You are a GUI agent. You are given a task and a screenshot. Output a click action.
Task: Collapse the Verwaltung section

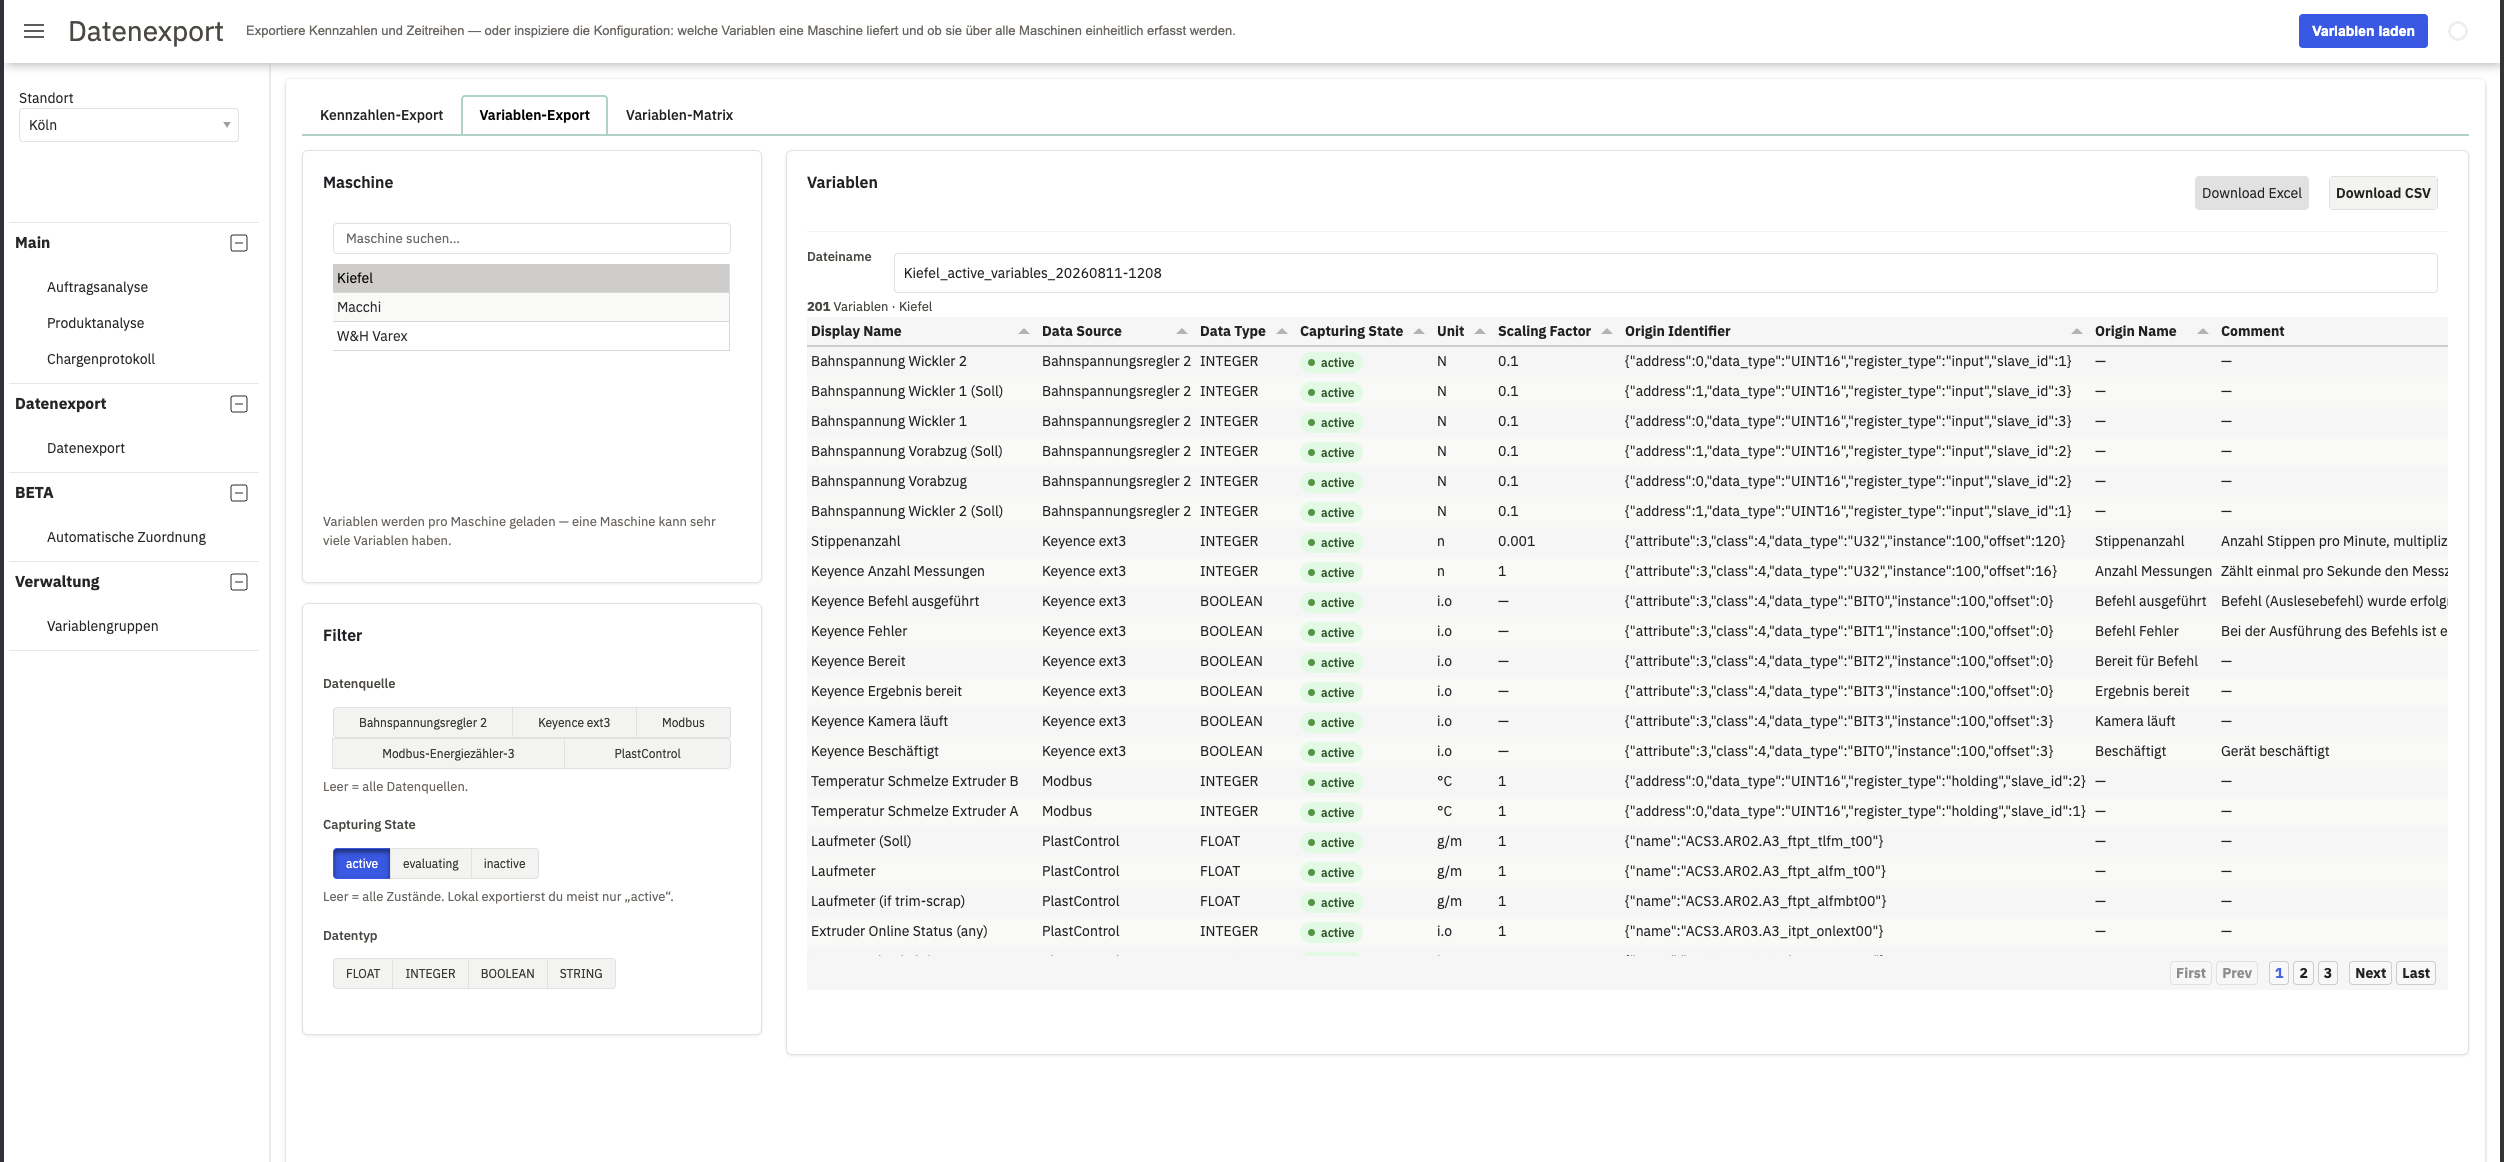(x=239, y=582)
